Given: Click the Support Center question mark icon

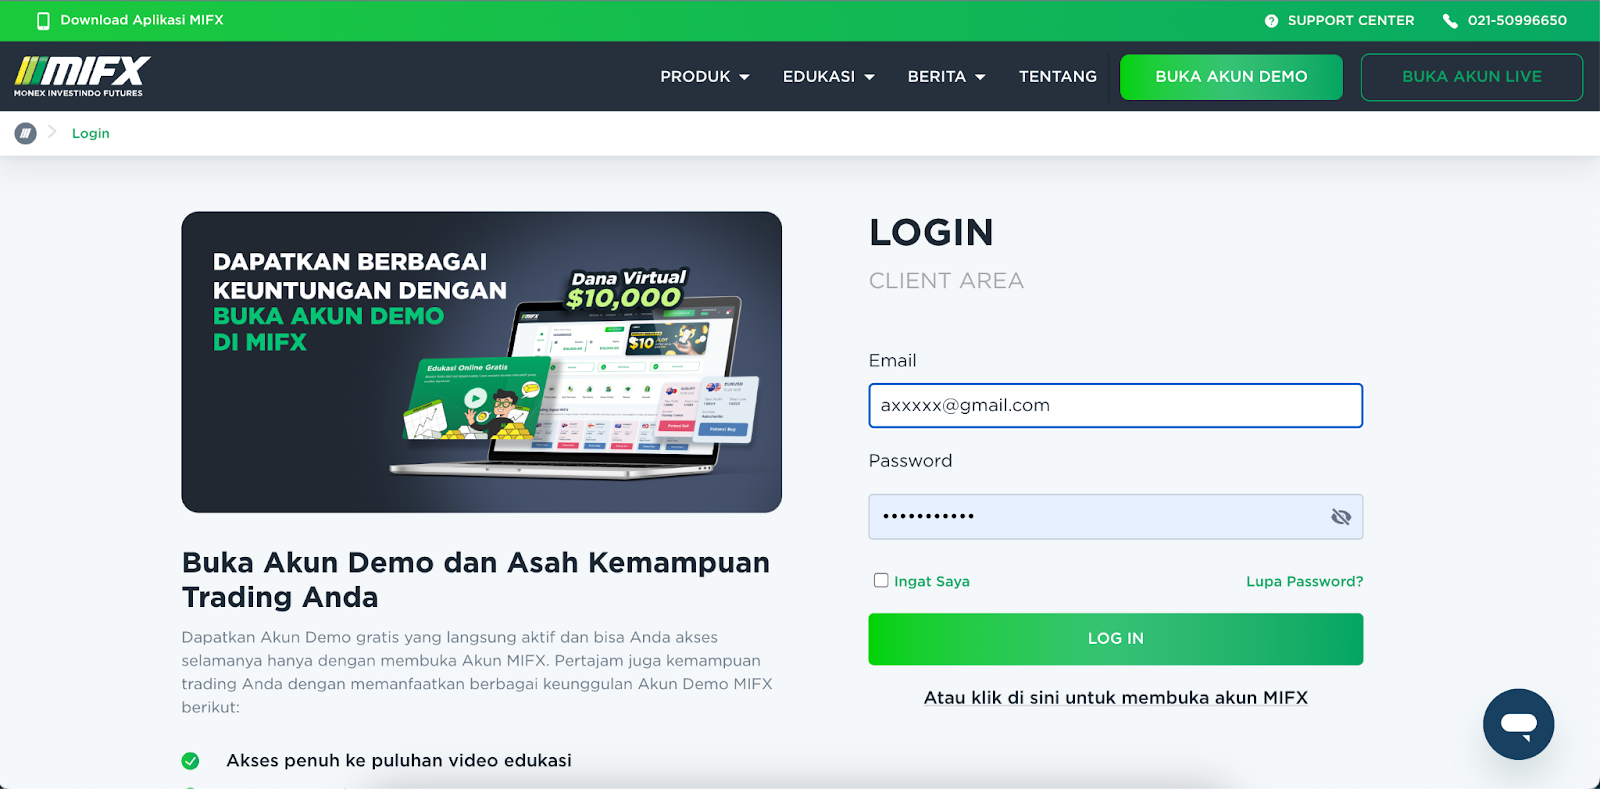Looking at the screenshot, I should click(1271, 21).
